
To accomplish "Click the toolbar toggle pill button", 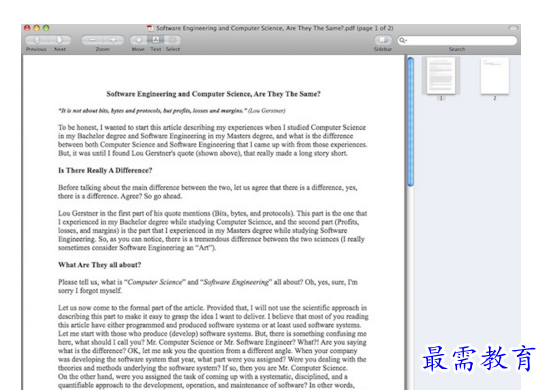I will [513, 28].
